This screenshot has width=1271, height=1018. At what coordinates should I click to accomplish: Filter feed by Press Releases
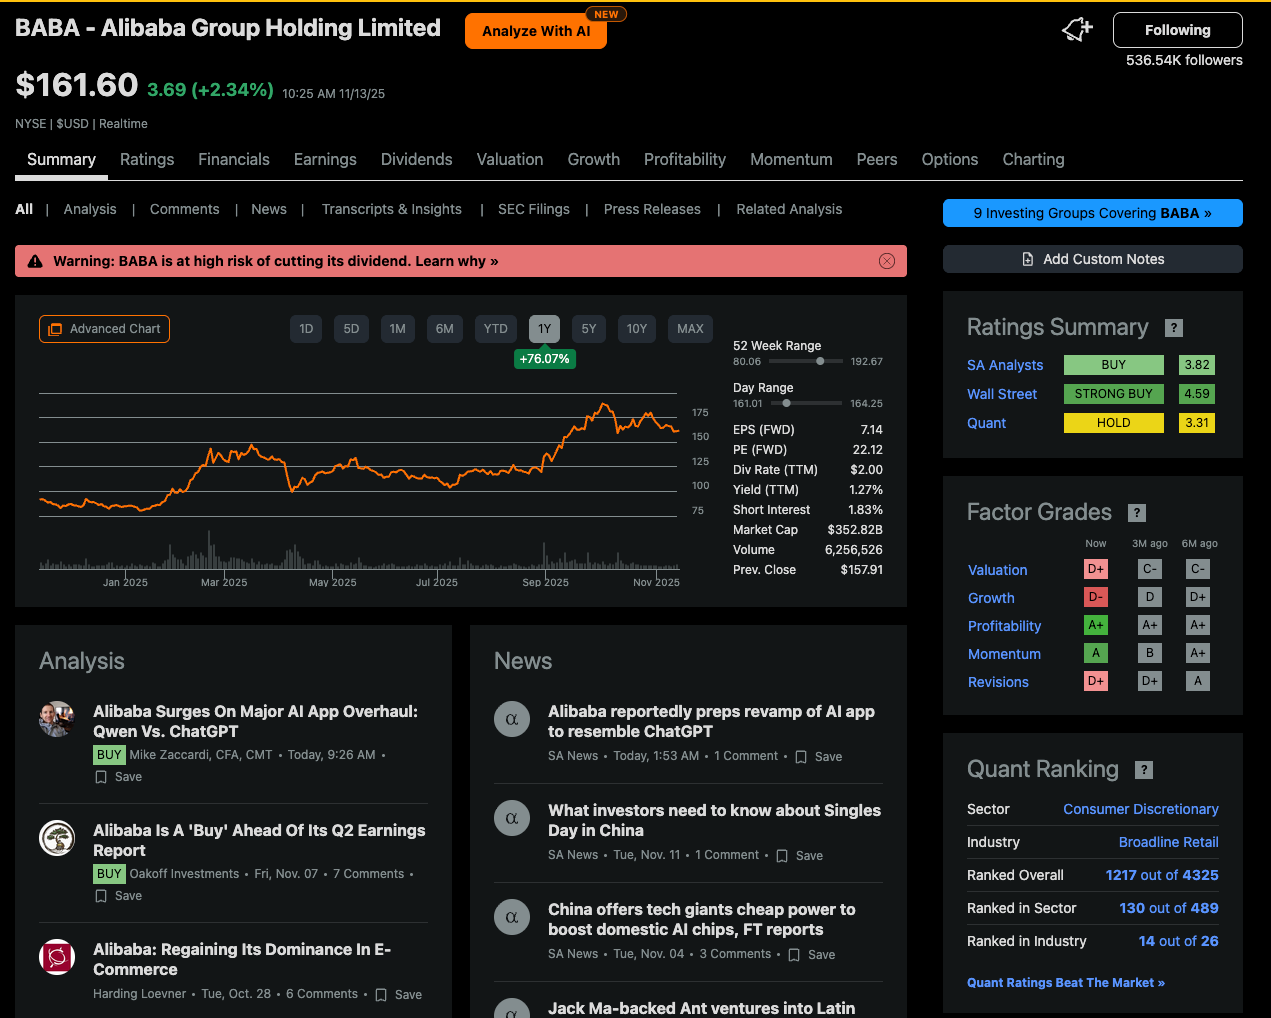652,210
